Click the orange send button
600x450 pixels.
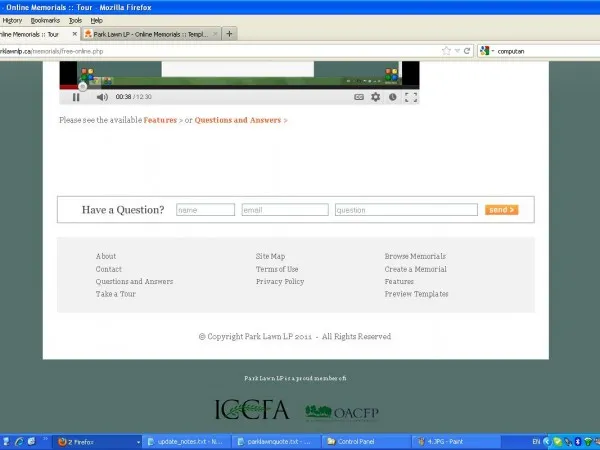(501, 210)
